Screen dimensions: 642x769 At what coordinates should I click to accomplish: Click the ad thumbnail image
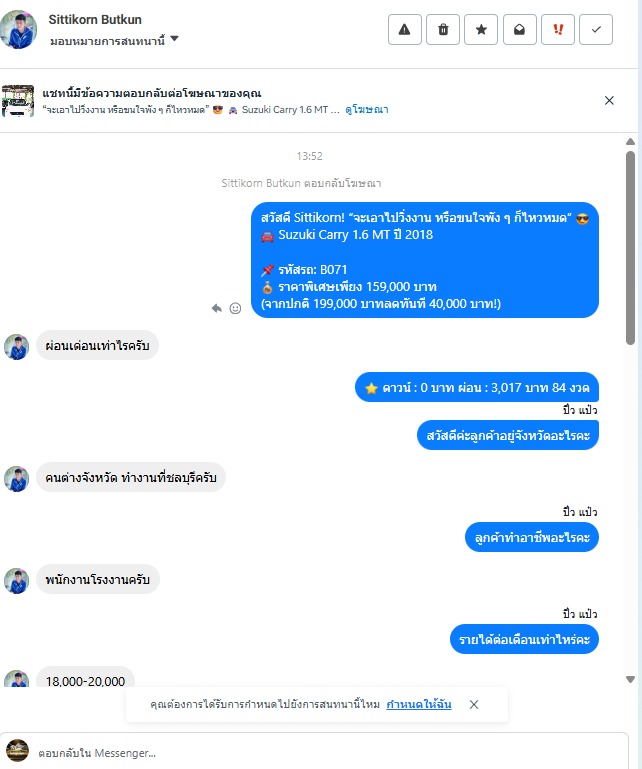click(18, 101)
